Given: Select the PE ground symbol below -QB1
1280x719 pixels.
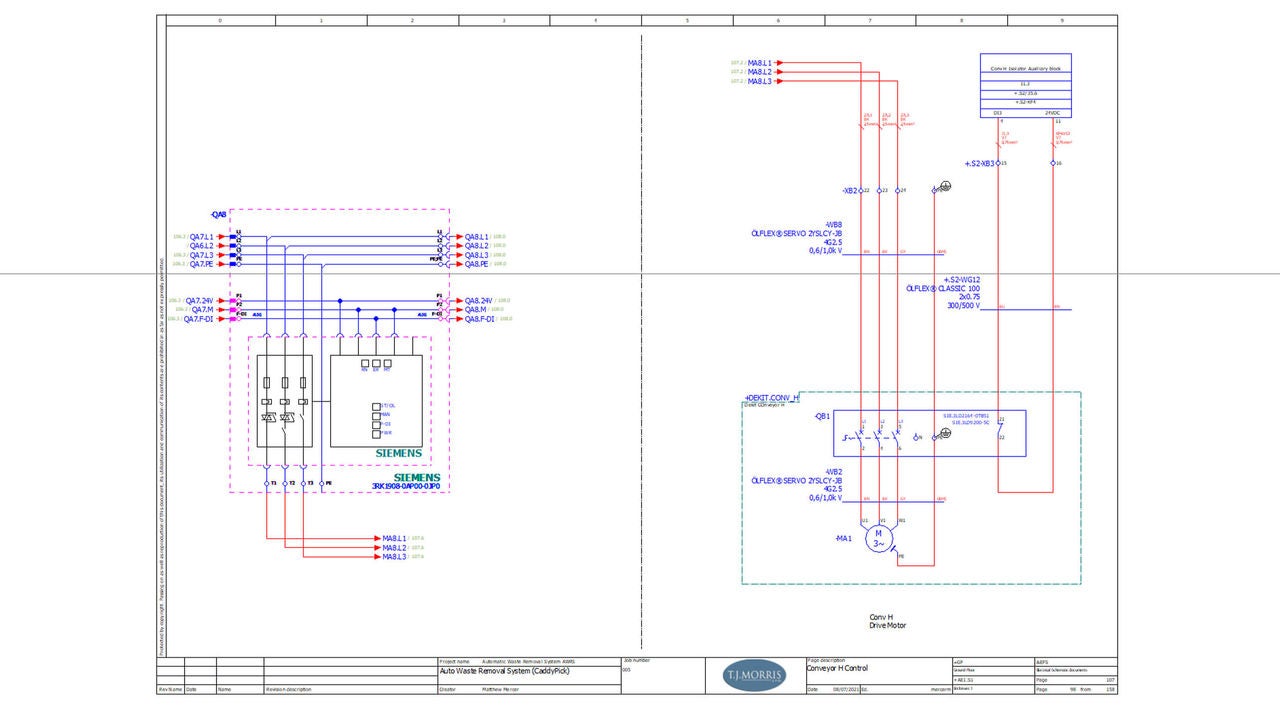Looking at the screenshot, I should pyautogui.click(x=945, y=432).
